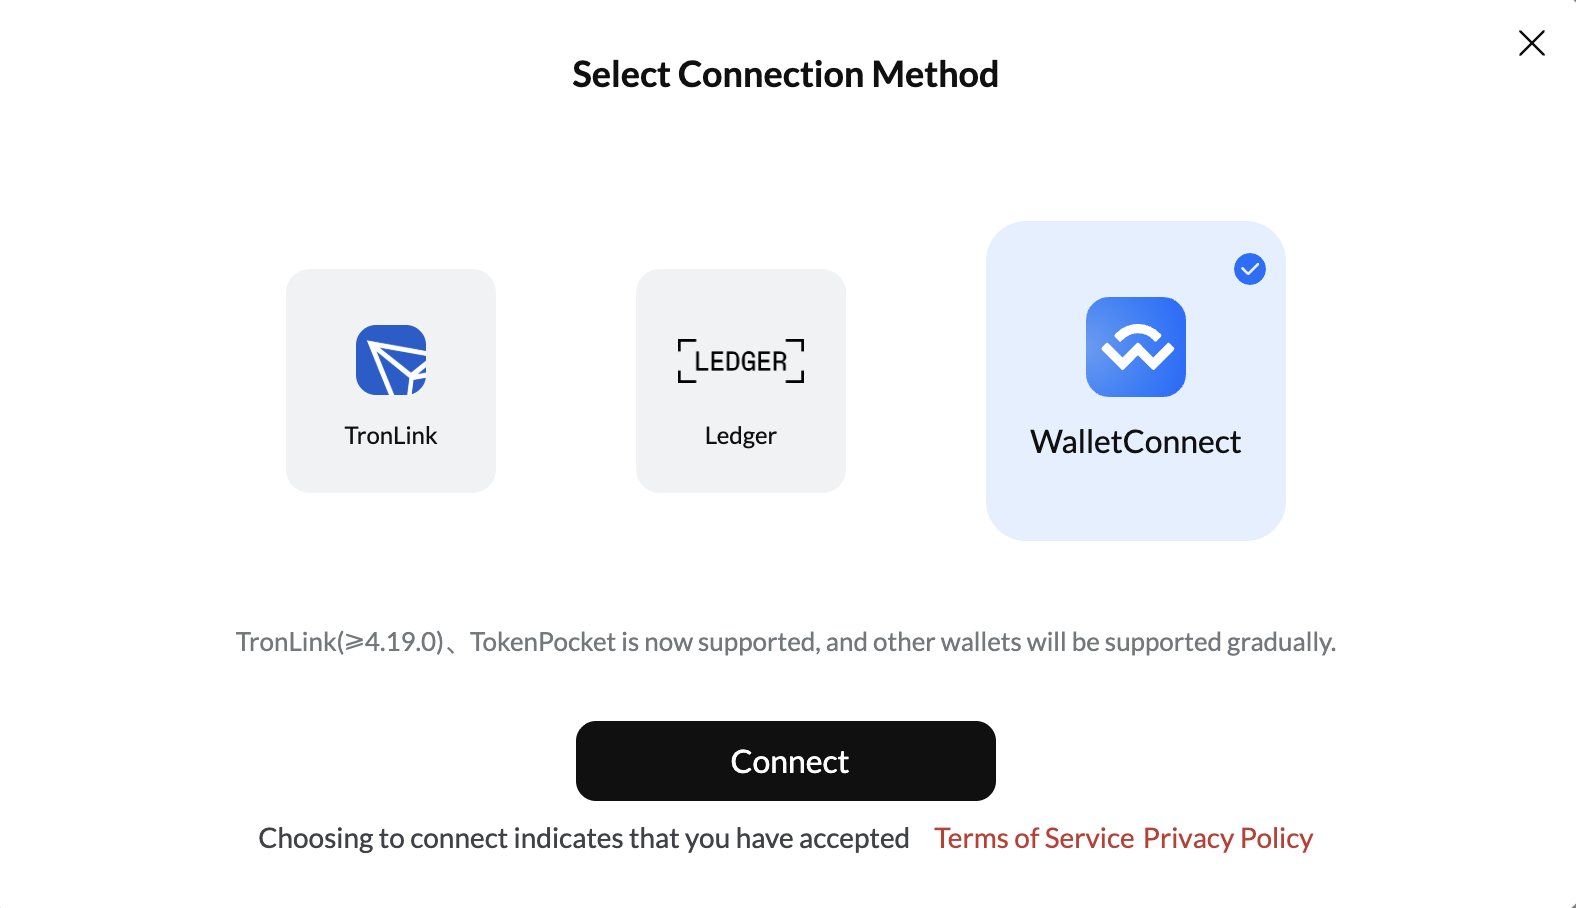1576x908 pixels.
Task: Click the Select Connection Method heading
Action: (x=785, y=75)
